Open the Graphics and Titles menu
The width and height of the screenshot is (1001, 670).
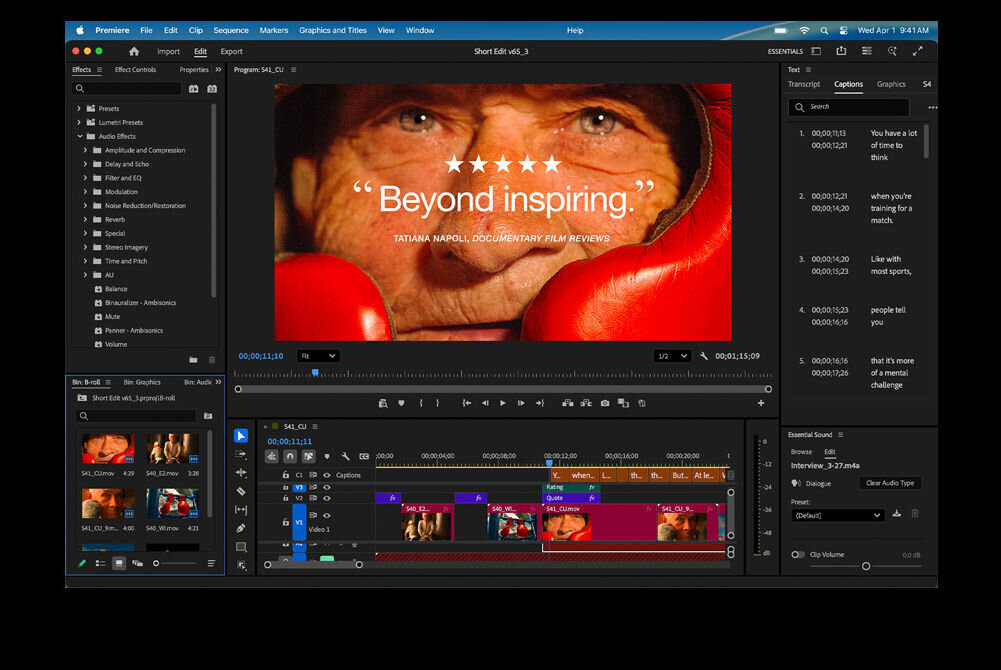[332, 30]
